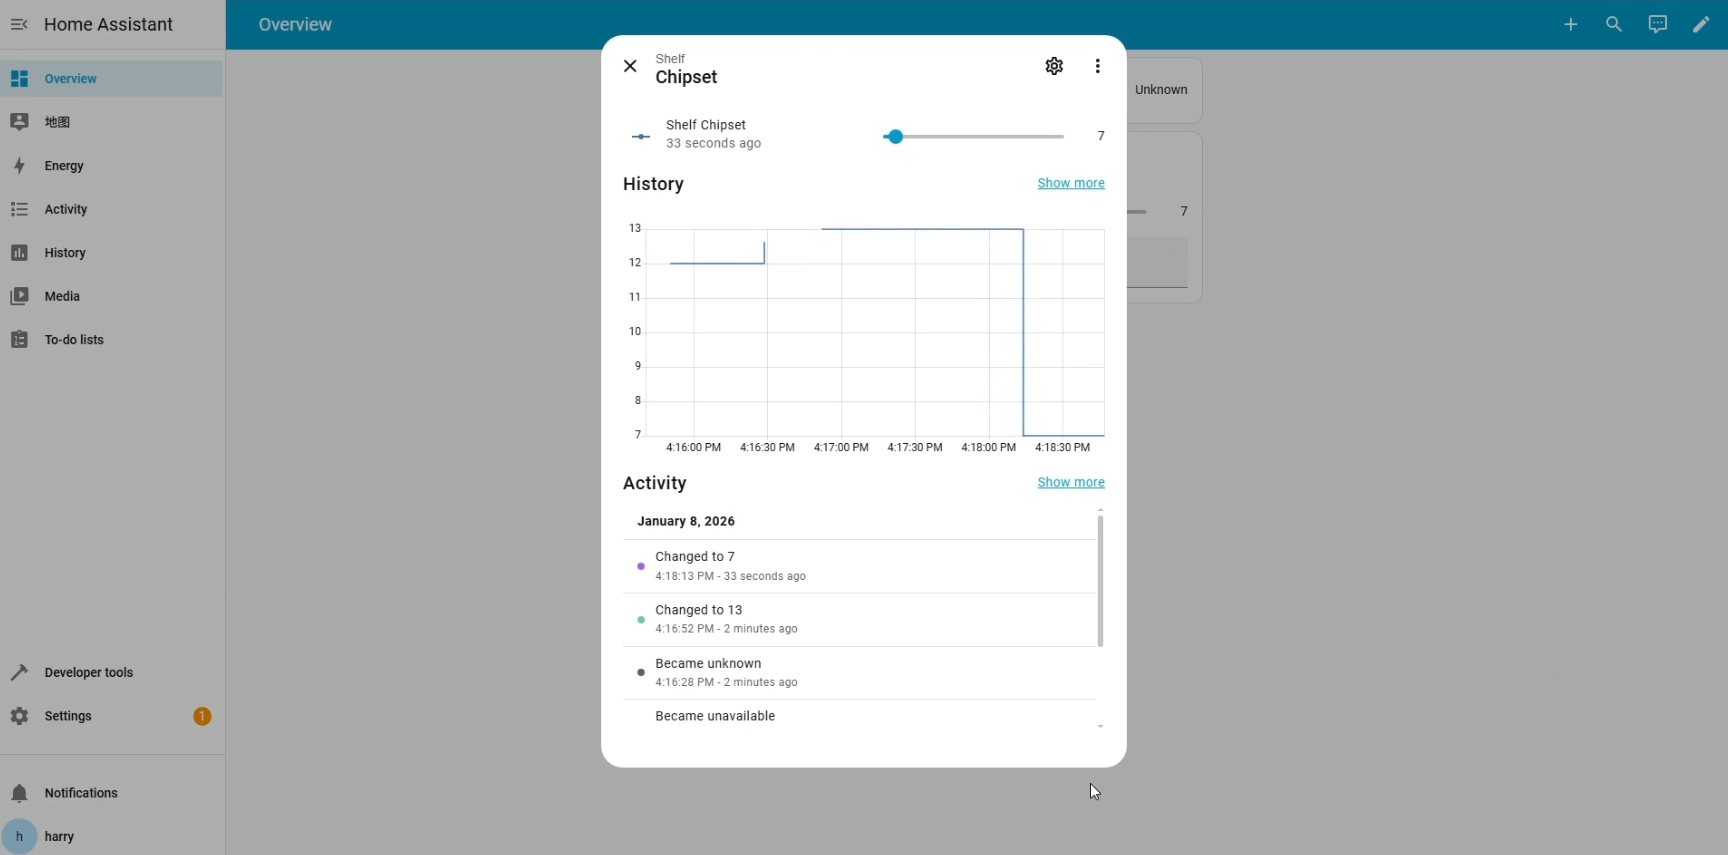
Task: Collapse the Home Assistant sidebar
Action: (x=19, y=24)
